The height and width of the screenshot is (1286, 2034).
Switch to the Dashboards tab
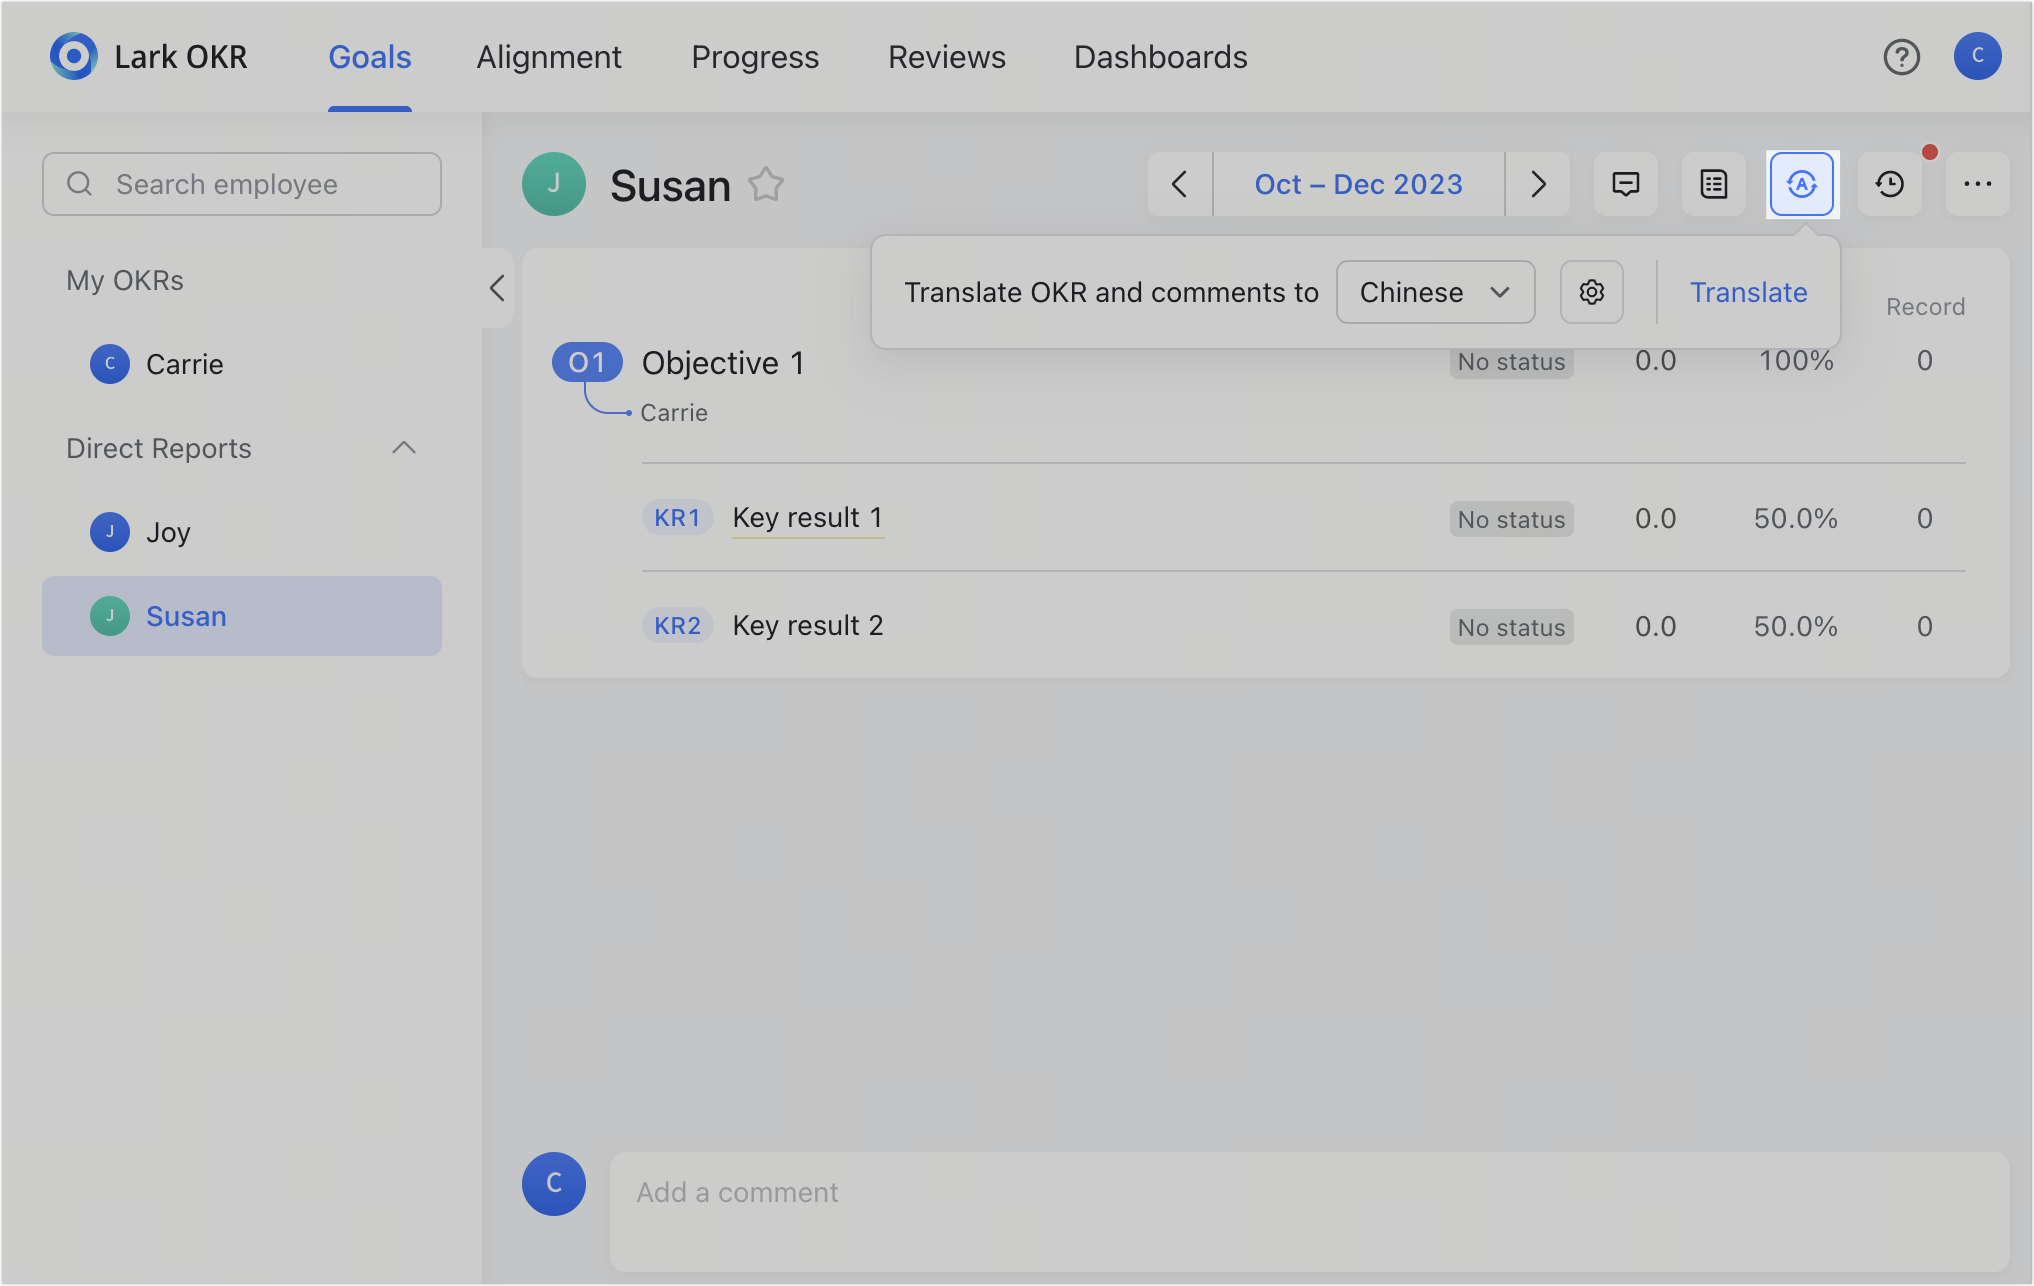1160,57
